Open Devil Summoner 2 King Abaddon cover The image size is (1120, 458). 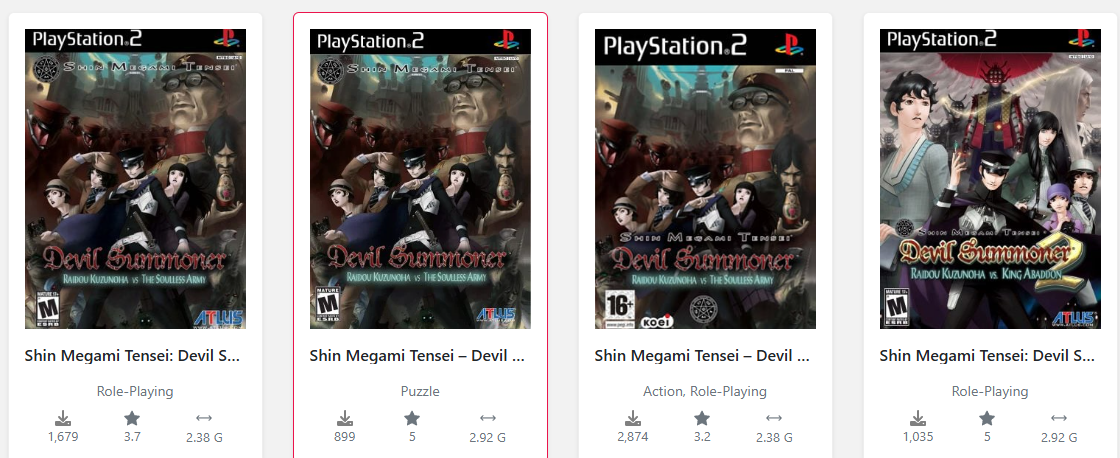click(990, 179)
